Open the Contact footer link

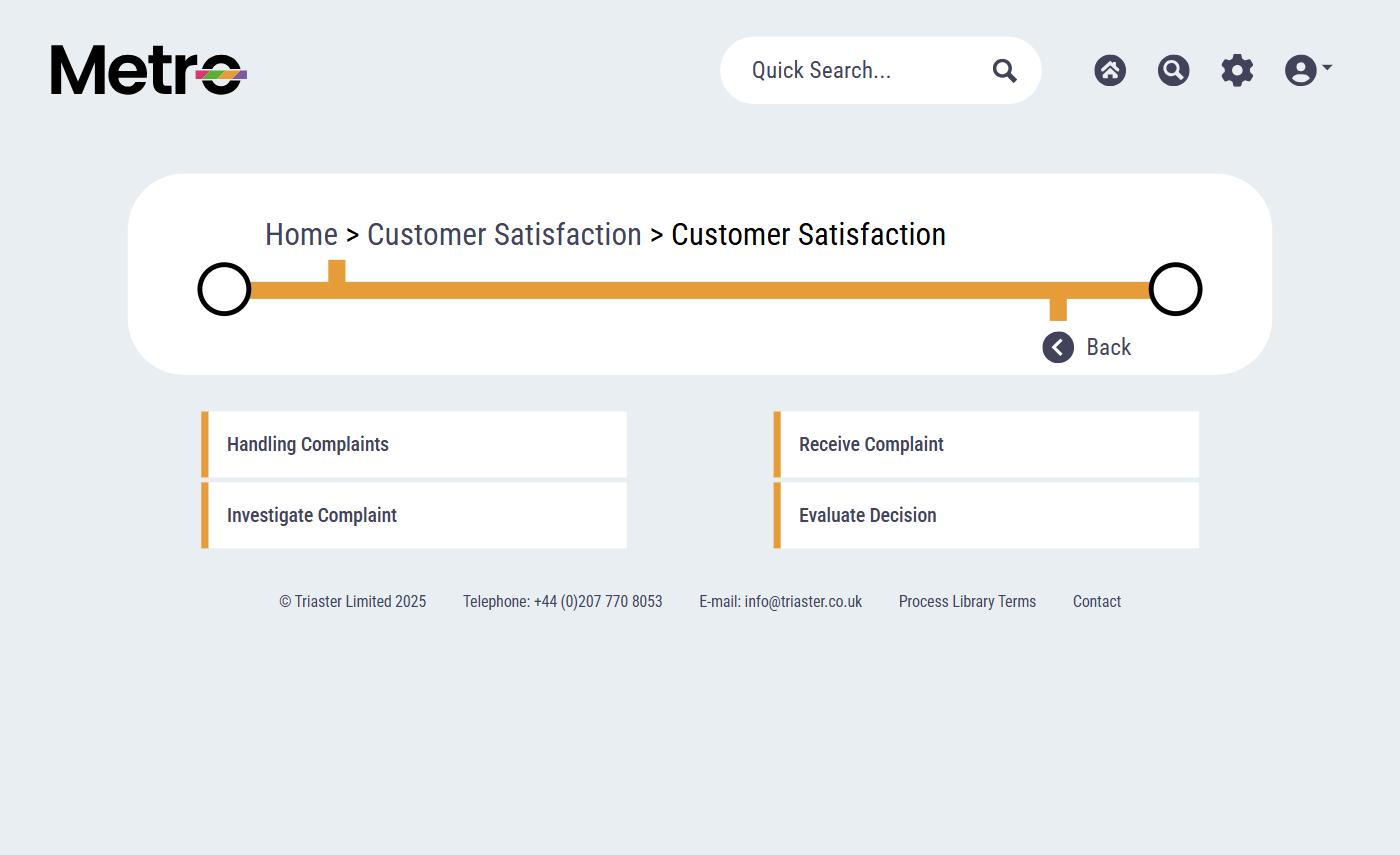tap(1097, 601)
